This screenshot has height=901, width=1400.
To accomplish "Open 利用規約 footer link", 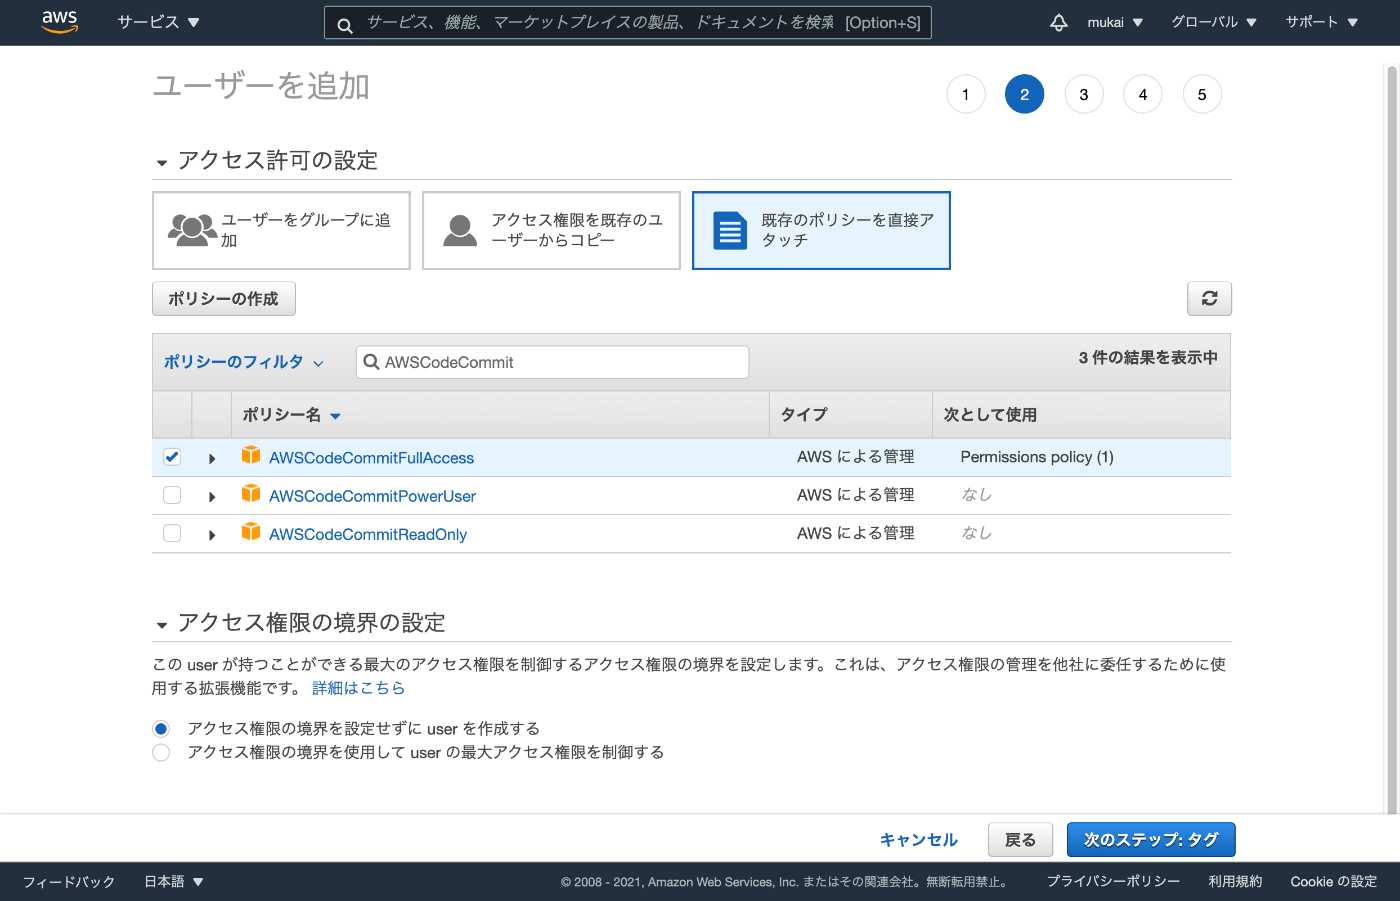I will click(1235, 882).
